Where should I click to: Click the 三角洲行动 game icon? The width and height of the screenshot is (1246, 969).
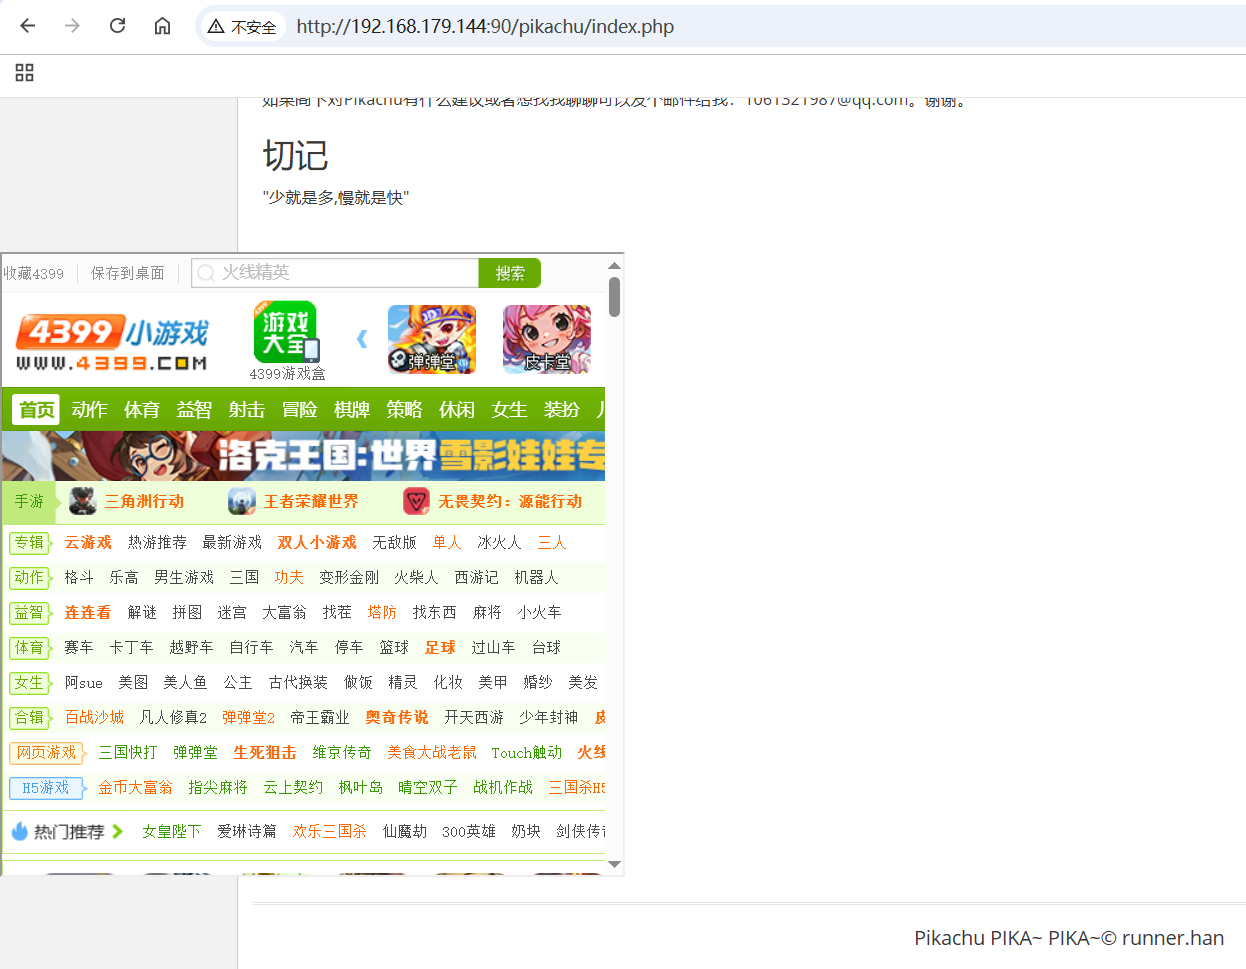[83, 501]
